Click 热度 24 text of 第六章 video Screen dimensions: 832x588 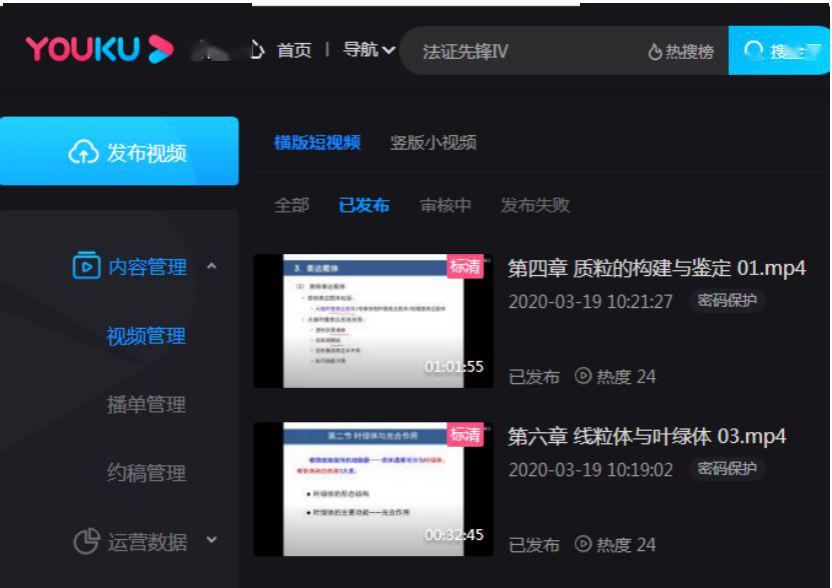[626, 544]
